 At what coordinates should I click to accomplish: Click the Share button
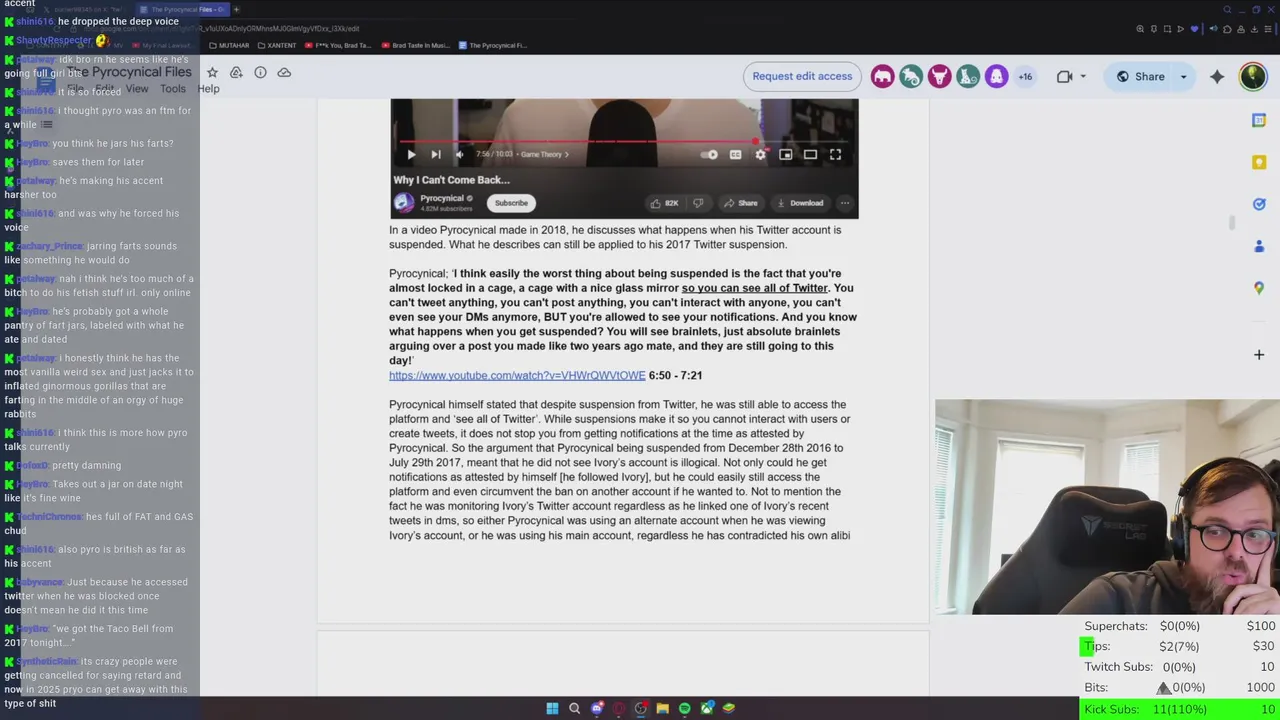pyautogui.click(x=1140, y=77)
